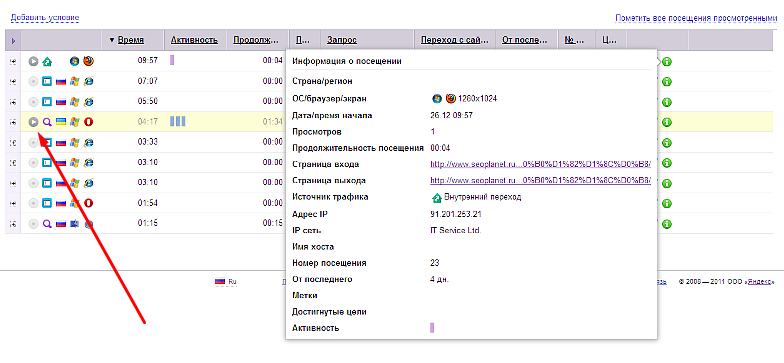Click the Внутренний переход traffic source text
The width and height of the screenshot is (784, 363).
coord(482,198)
